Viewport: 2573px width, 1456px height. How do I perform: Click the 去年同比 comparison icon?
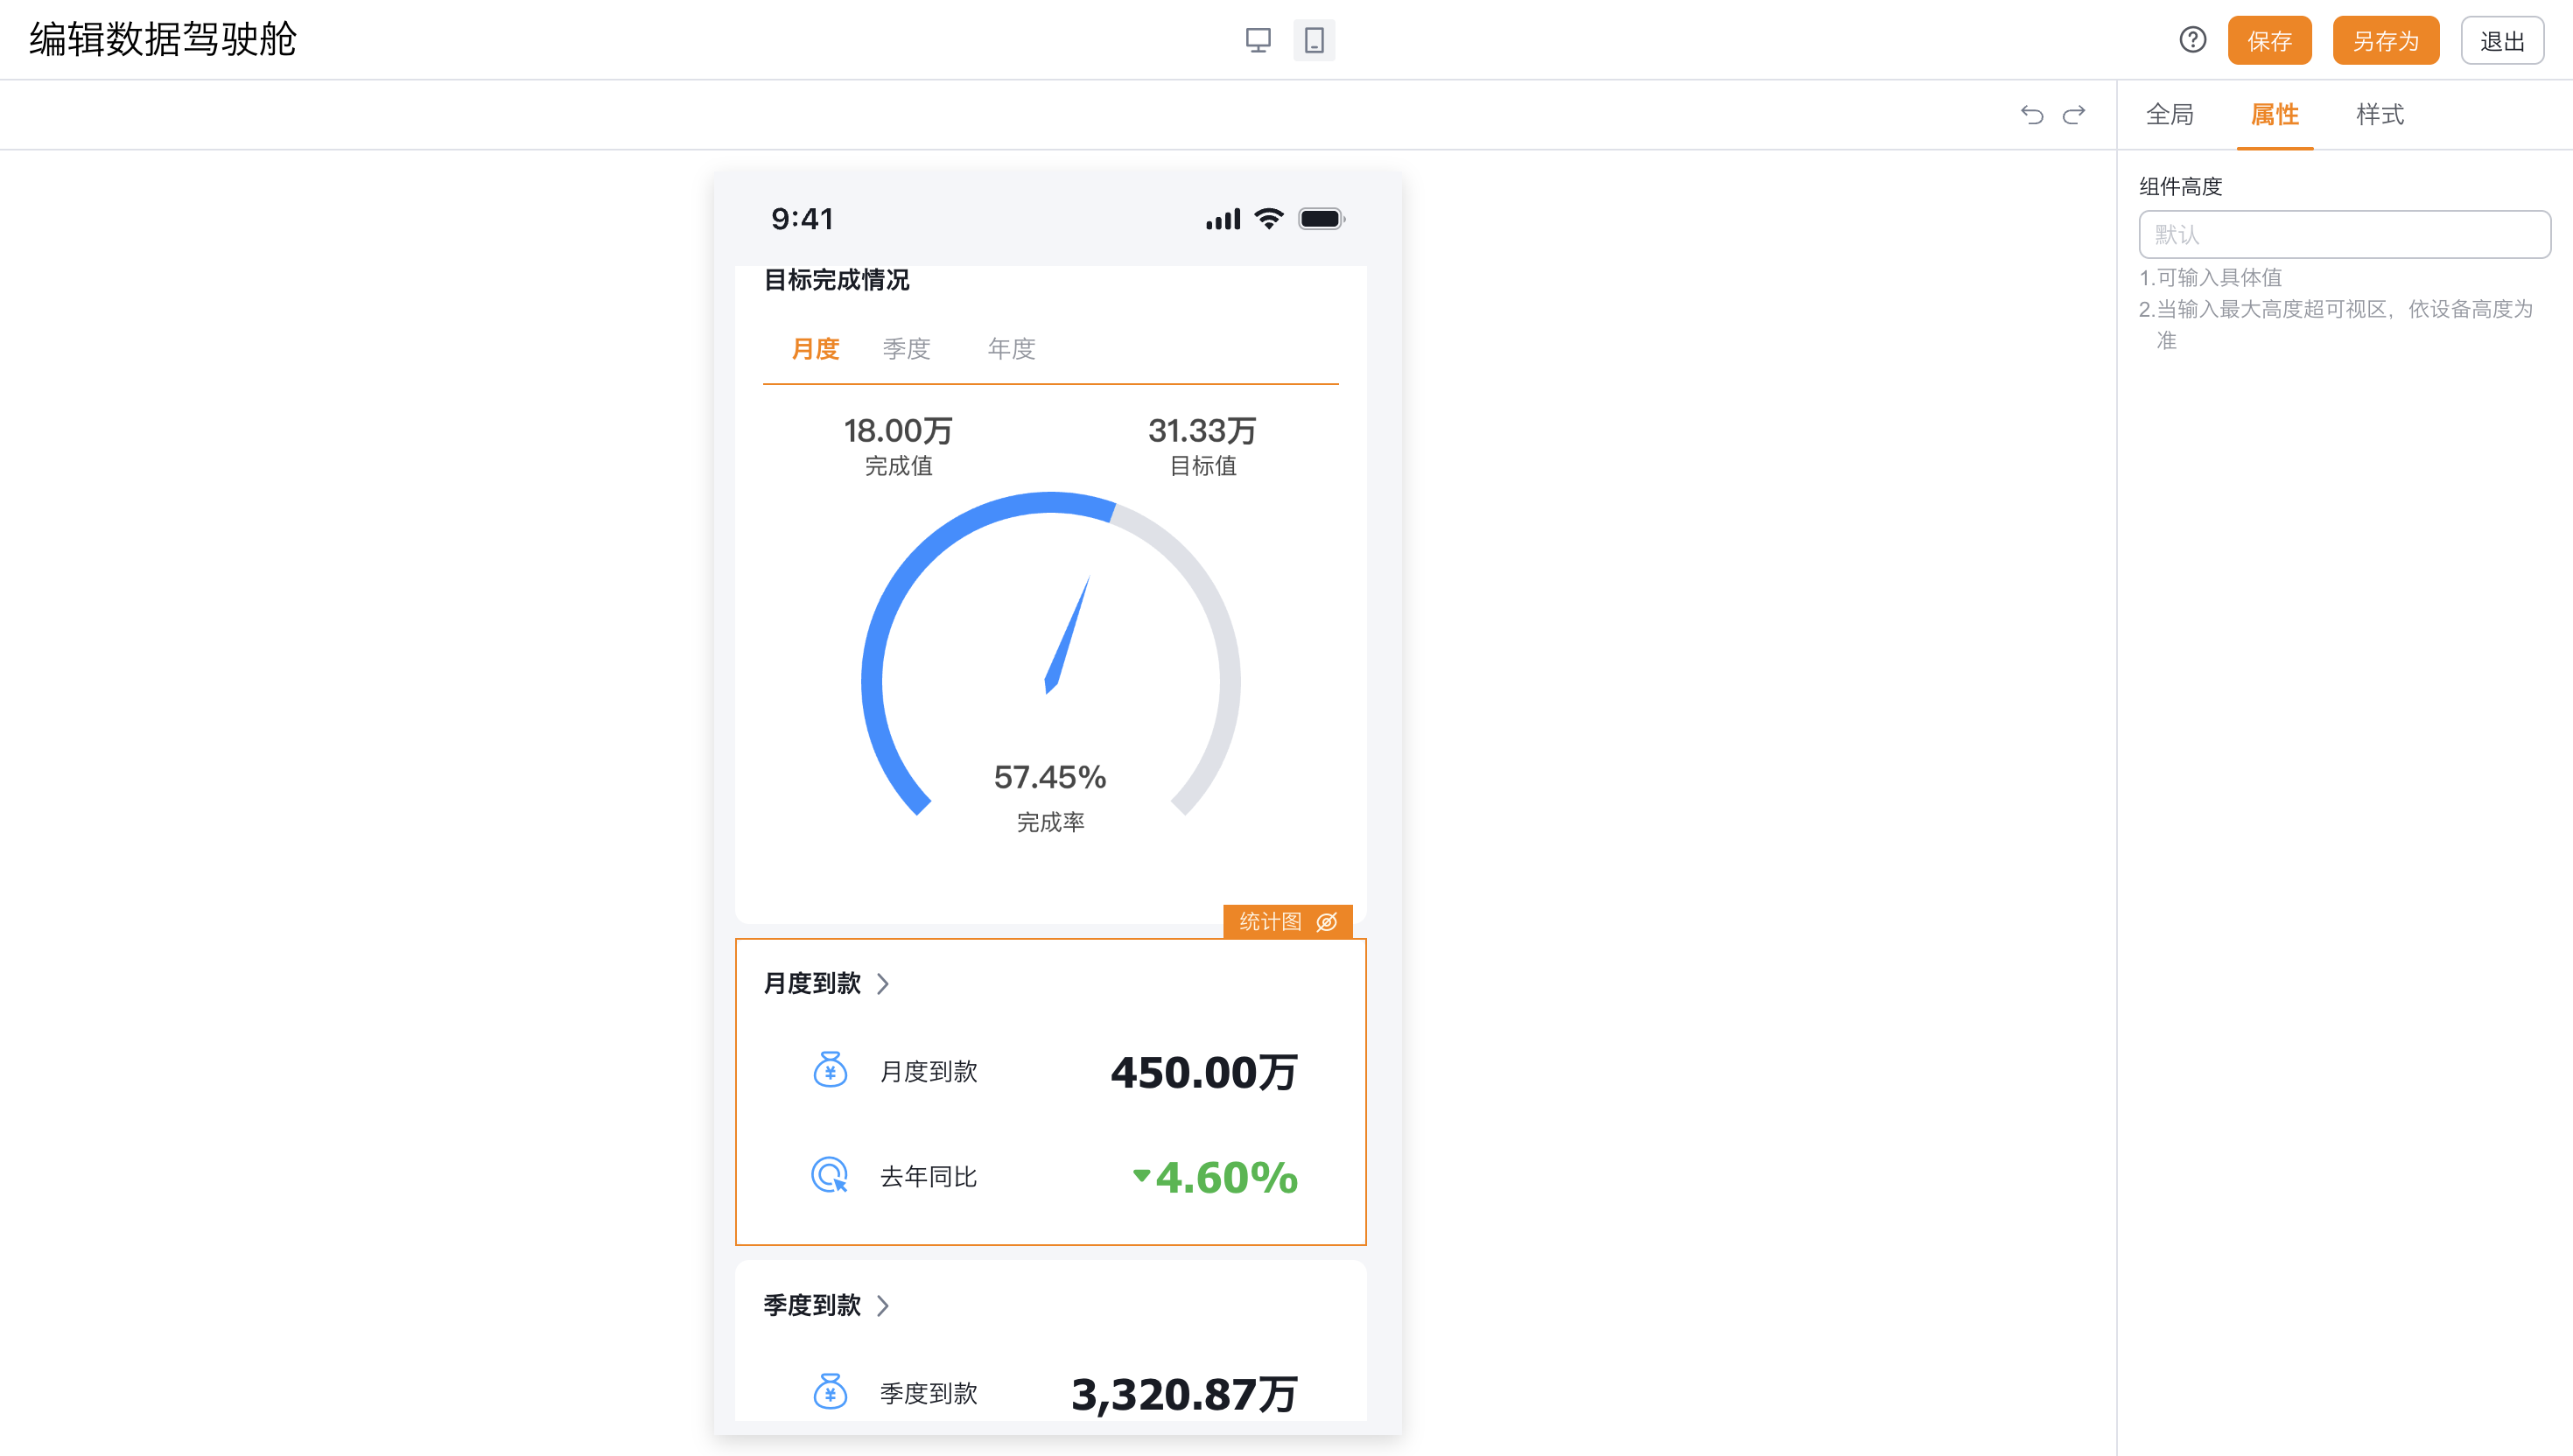point(830,1175)
